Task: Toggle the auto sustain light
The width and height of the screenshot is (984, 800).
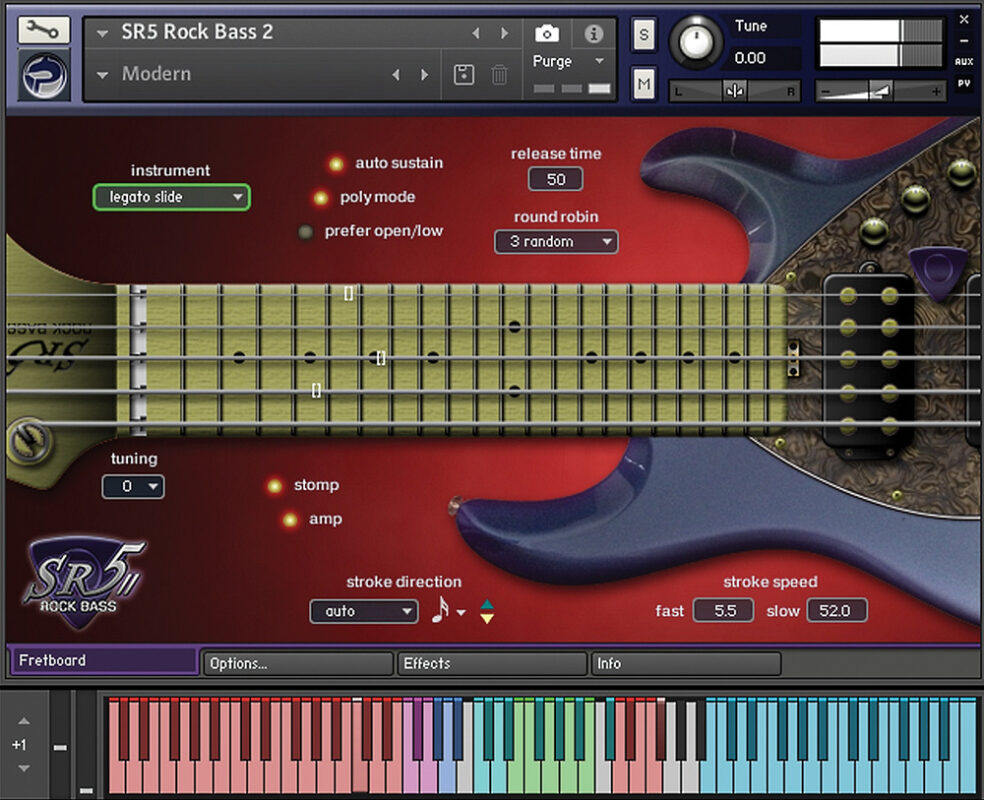Action: [337, 164]
